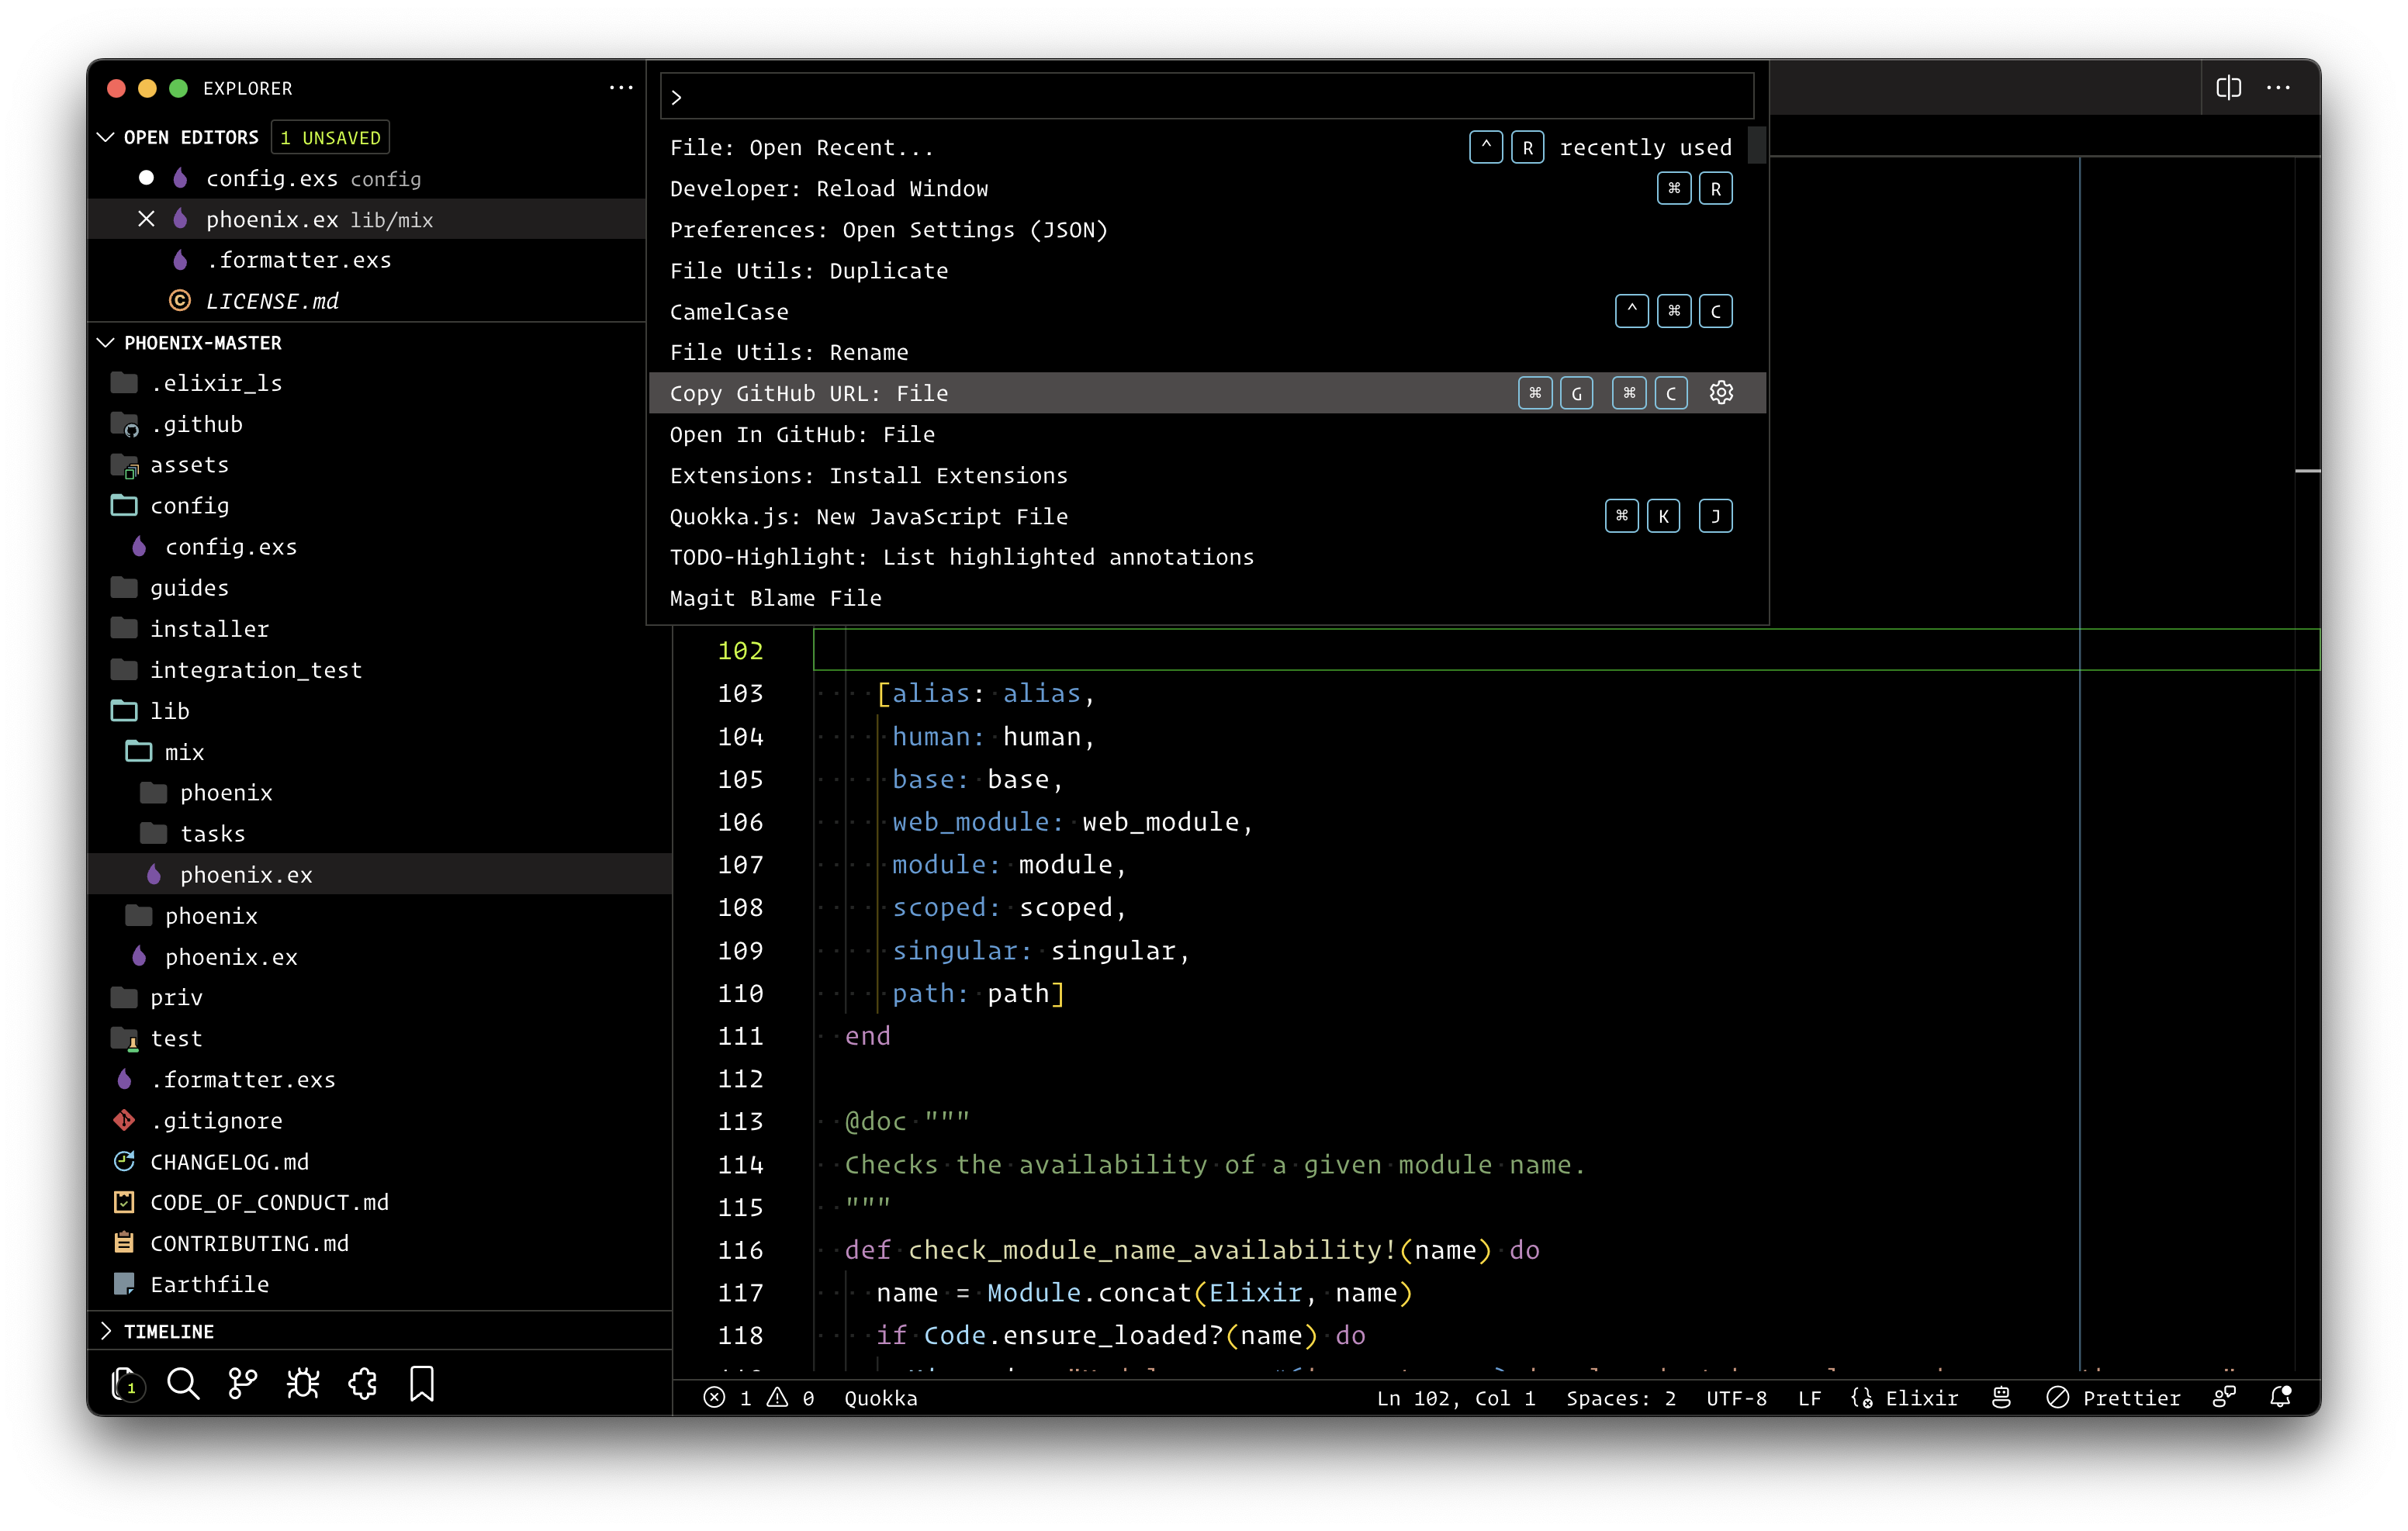The height and width of the screenshot is (1531, 2408).
Task: Click Spaces: 2 indentation setting
Action: coord(1620,1398)
